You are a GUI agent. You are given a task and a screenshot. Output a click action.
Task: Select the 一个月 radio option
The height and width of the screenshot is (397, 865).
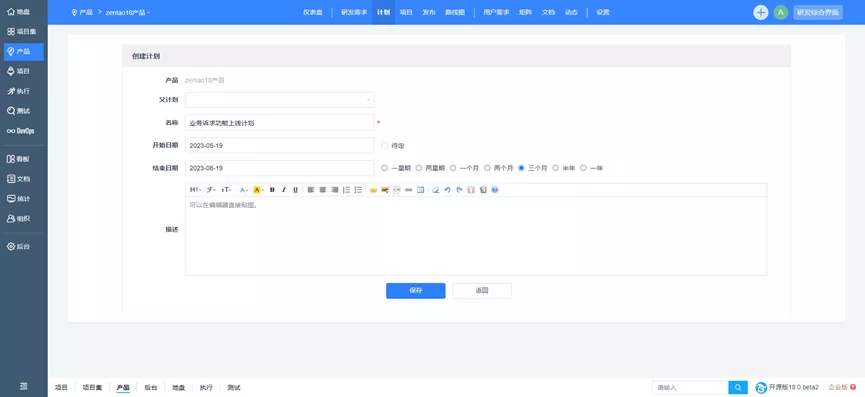pyautogui.click(x=453, y=168)
